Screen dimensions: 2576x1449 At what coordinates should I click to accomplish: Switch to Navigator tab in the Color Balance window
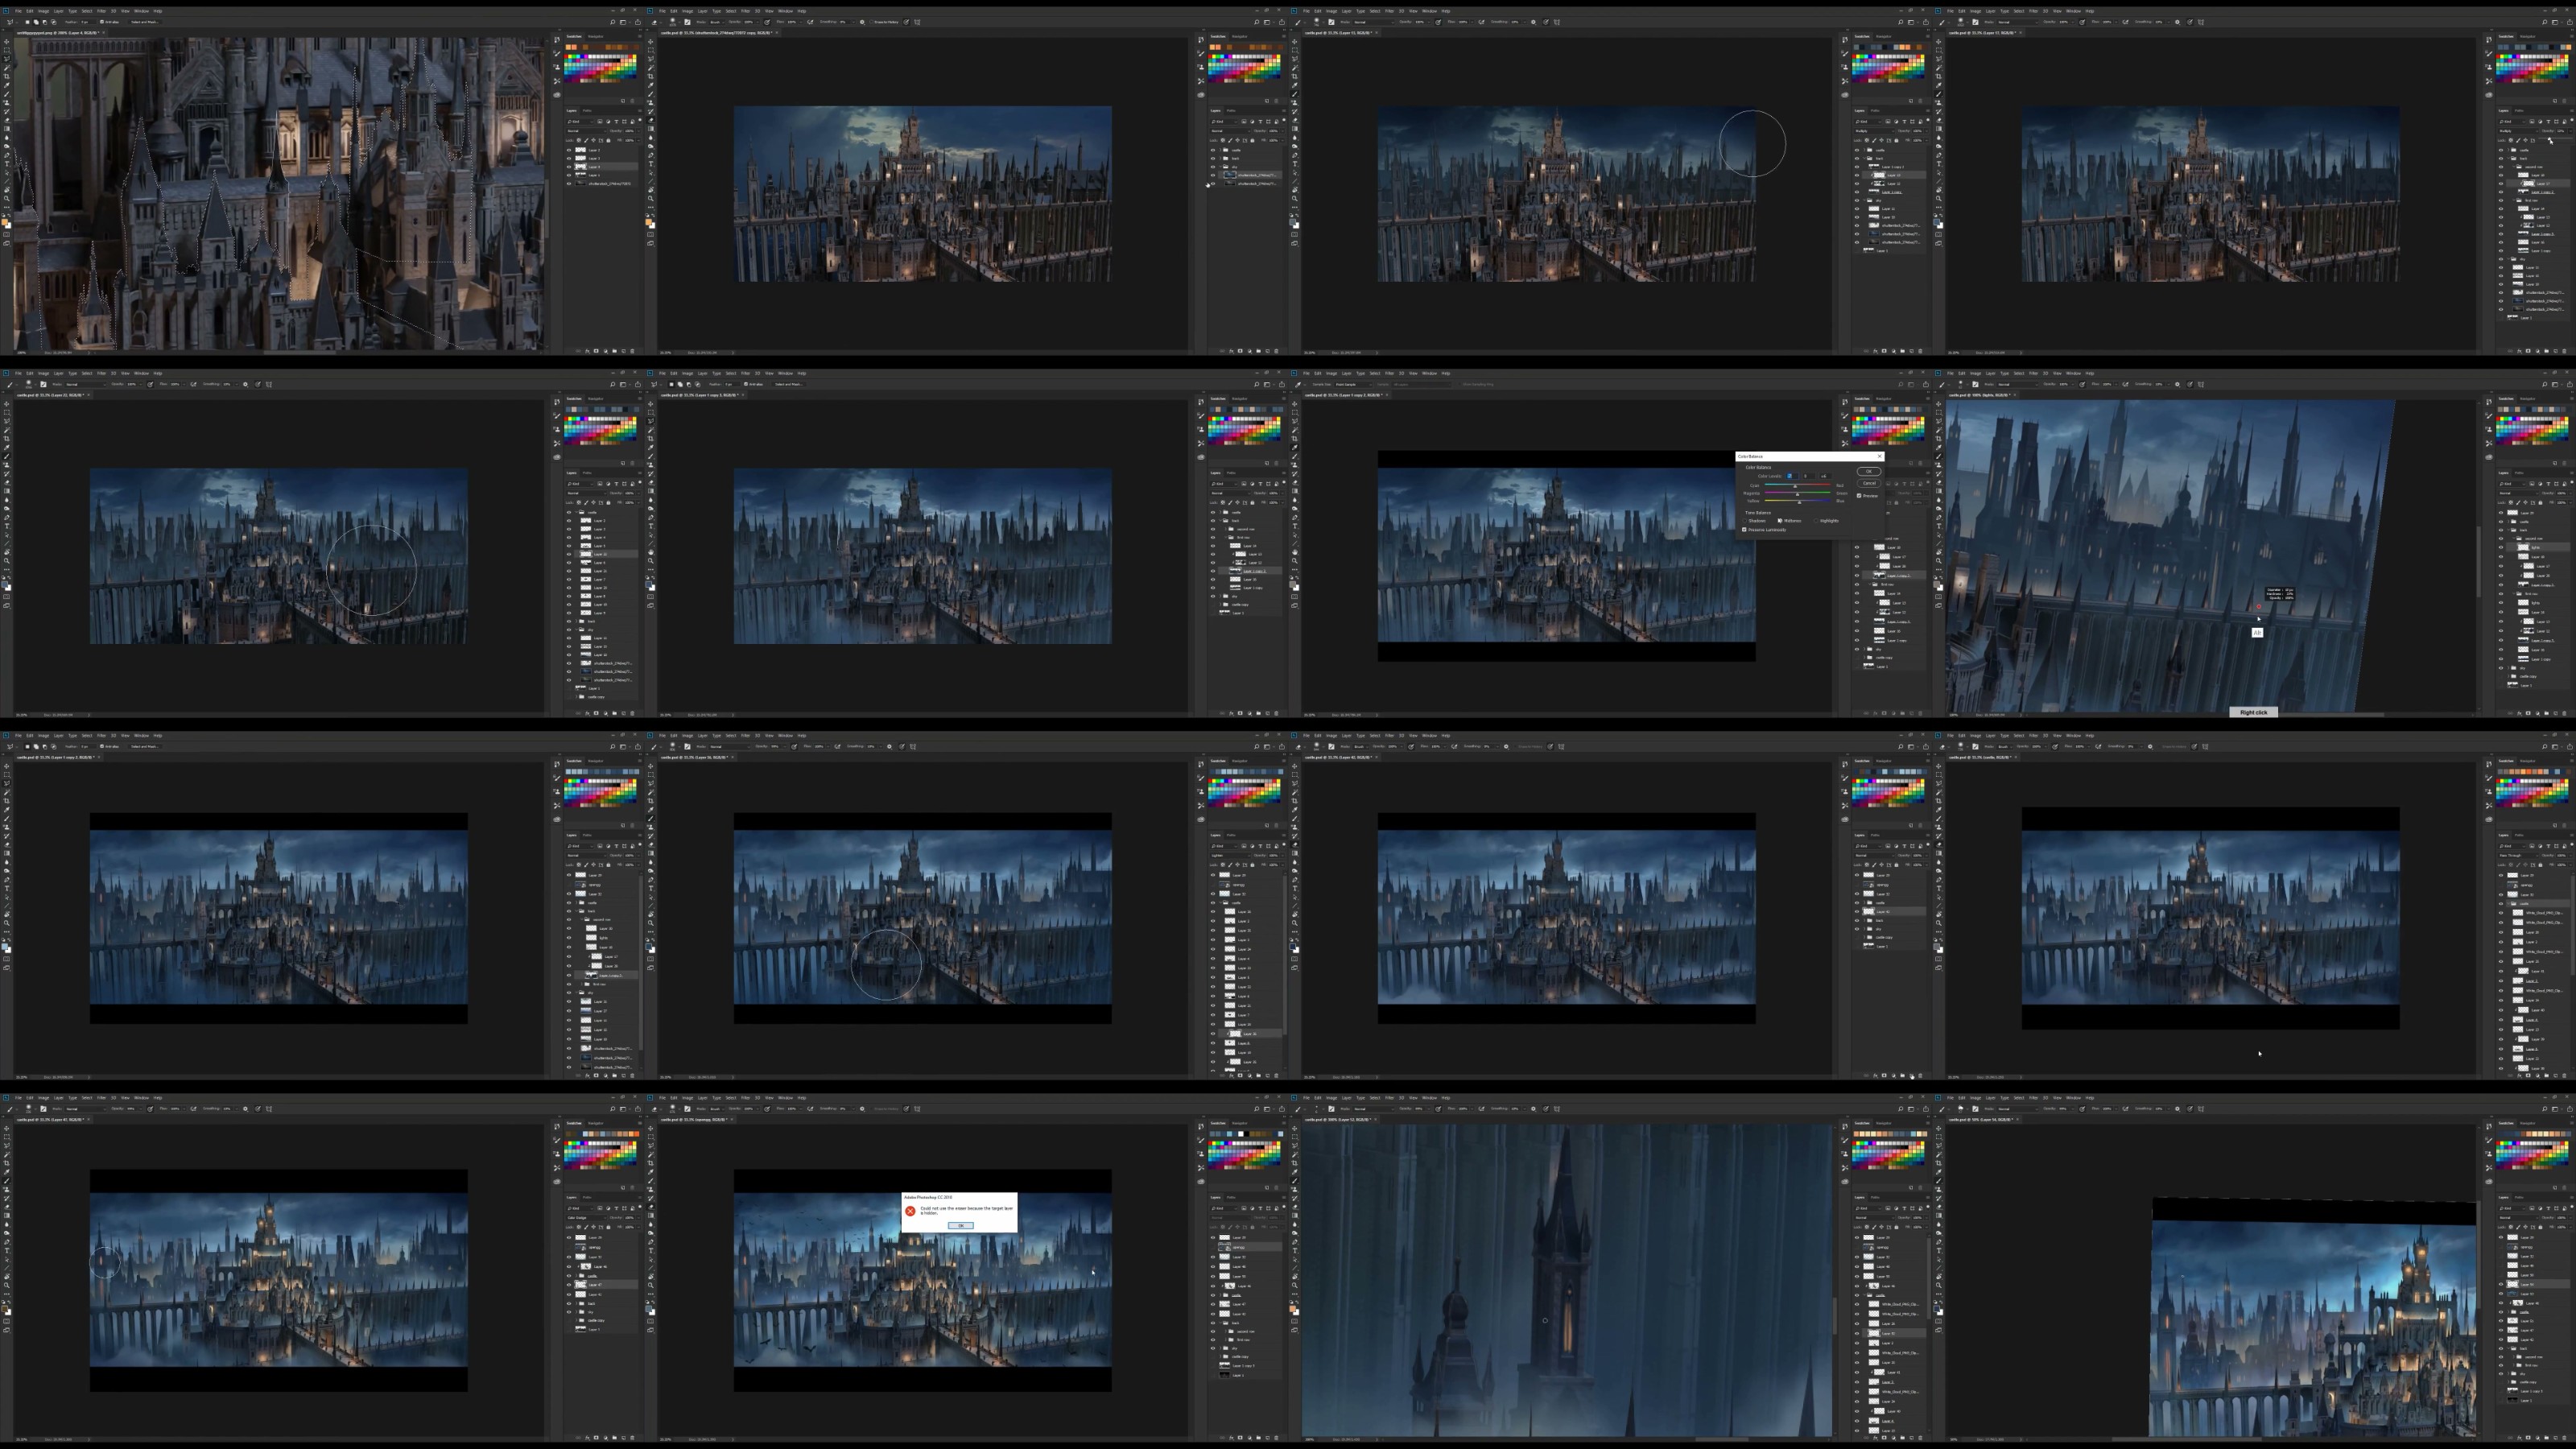[1884, 398]
